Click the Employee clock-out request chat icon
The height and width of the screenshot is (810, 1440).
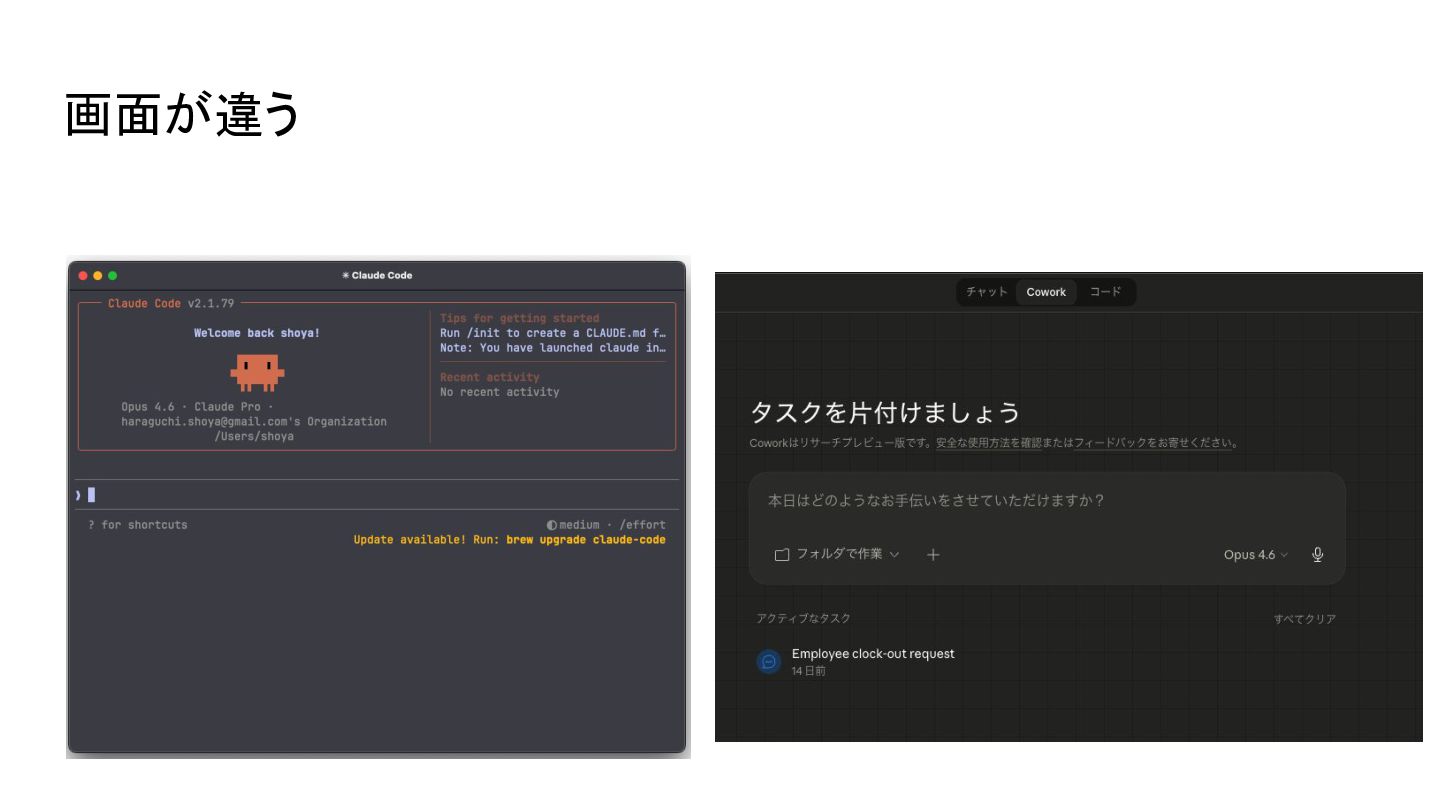768,661
